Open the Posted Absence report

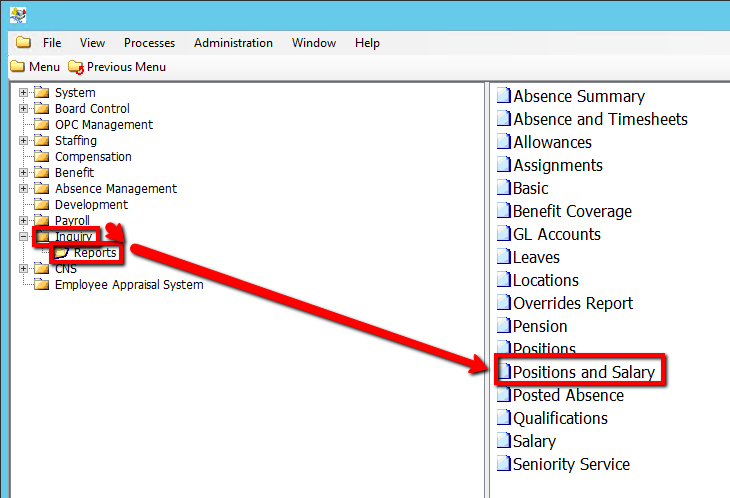tap(568, 396)
